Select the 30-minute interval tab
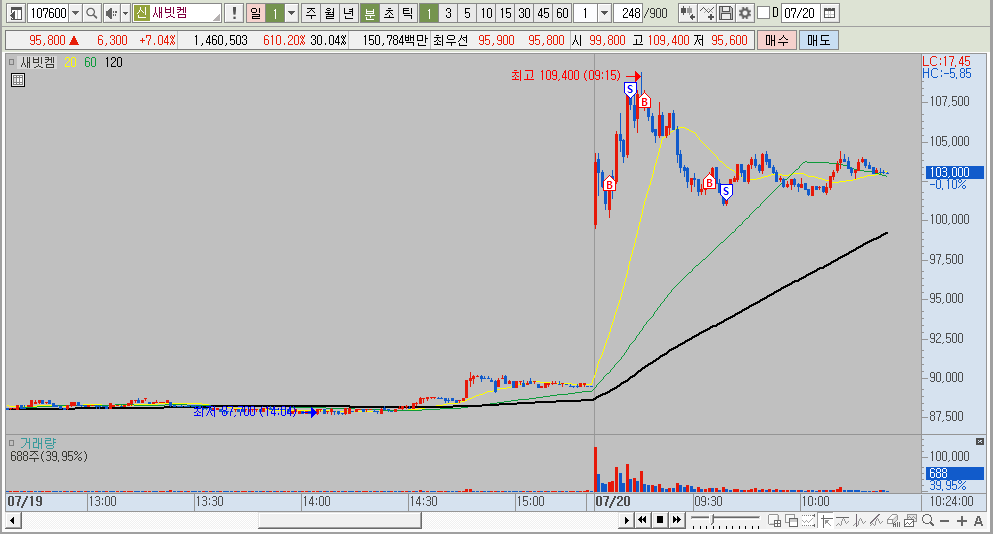 [x=524, y=13]
